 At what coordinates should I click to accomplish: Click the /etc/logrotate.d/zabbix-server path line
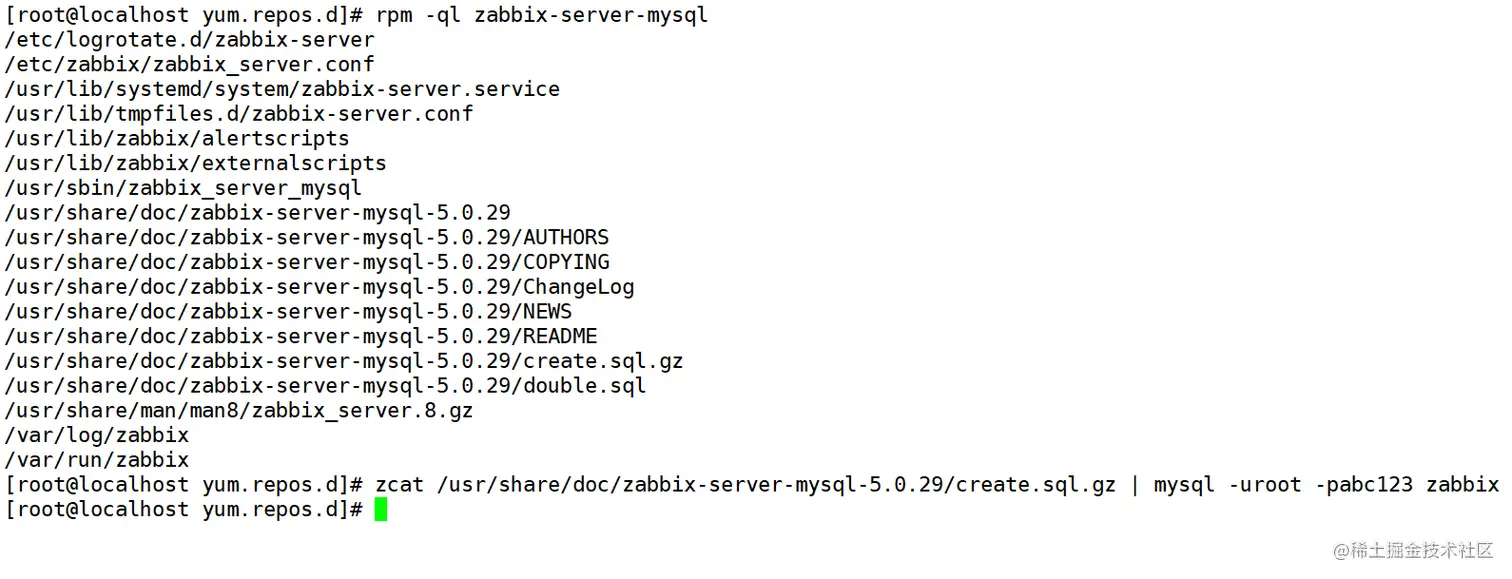tap(190, 41)
